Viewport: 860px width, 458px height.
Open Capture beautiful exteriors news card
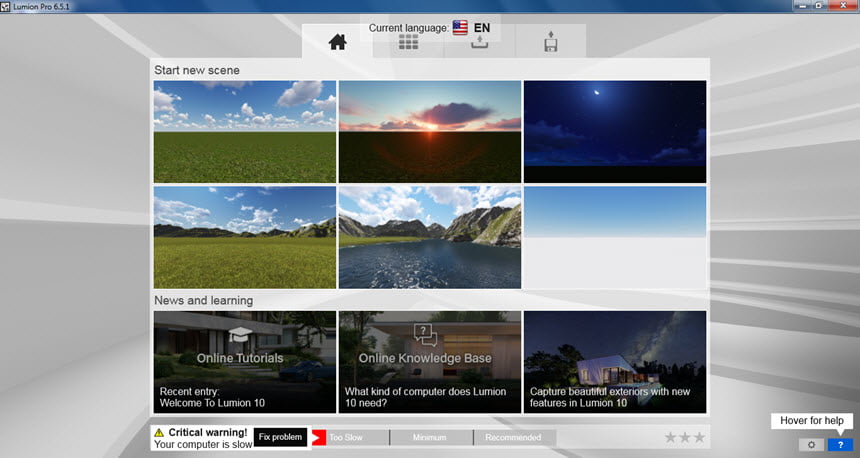click(x=615, y=362)
